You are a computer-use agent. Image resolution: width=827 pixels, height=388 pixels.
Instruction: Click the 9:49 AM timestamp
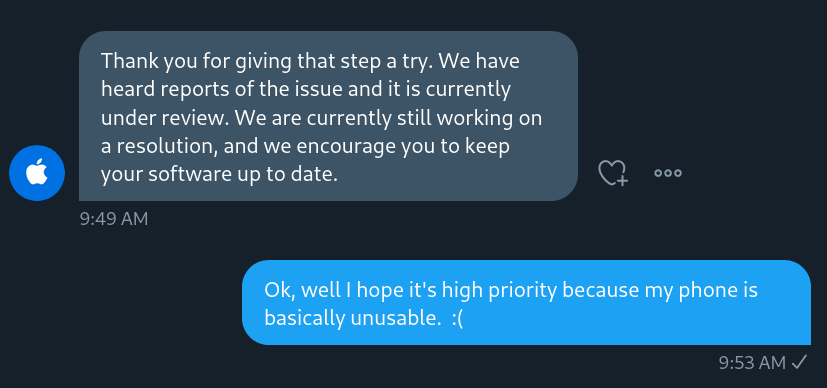tap(114, 219)
